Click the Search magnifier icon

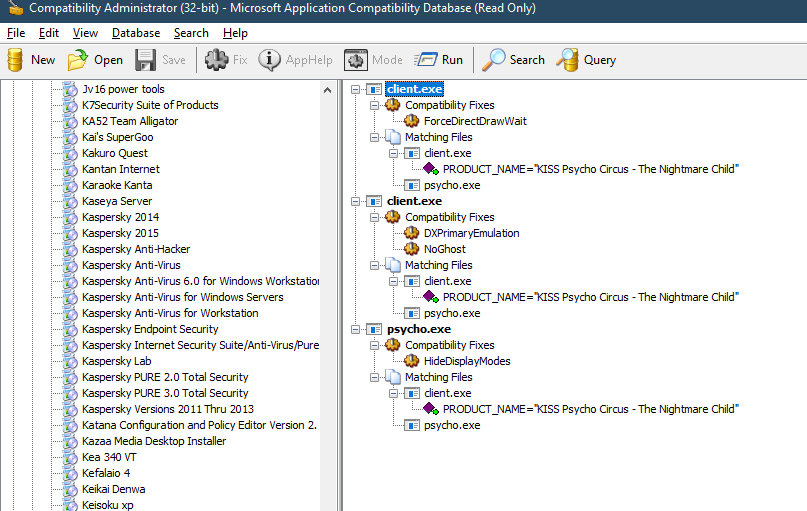coord(494,60)
